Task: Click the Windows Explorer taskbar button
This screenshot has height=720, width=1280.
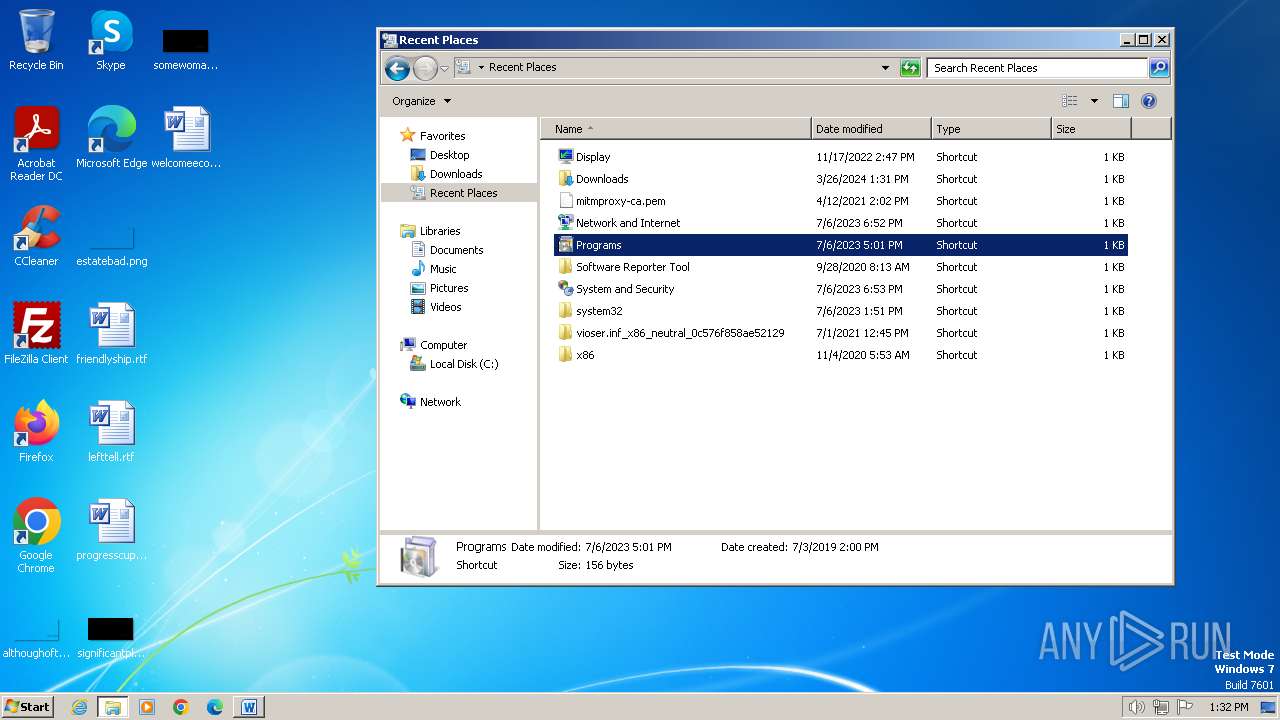Action: [113, 707]
